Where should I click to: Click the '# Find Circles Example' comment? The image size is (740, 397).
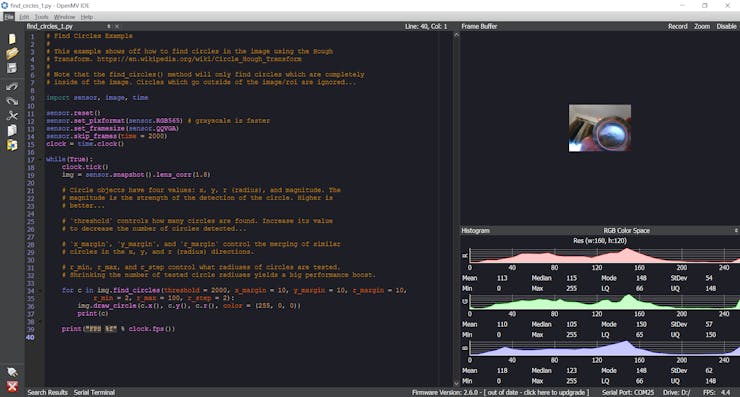pos(89,36)
